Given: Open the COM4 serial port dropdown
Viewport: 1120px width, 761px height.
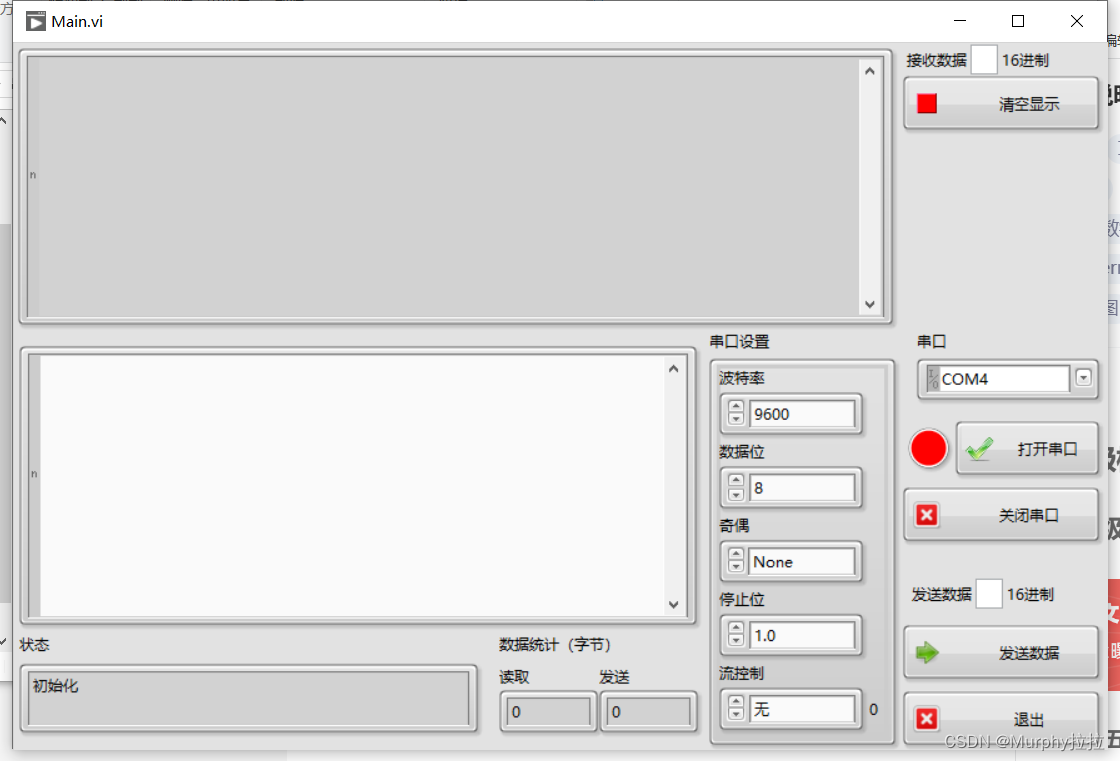Looking at the screenshot, I should (1083, 378).
